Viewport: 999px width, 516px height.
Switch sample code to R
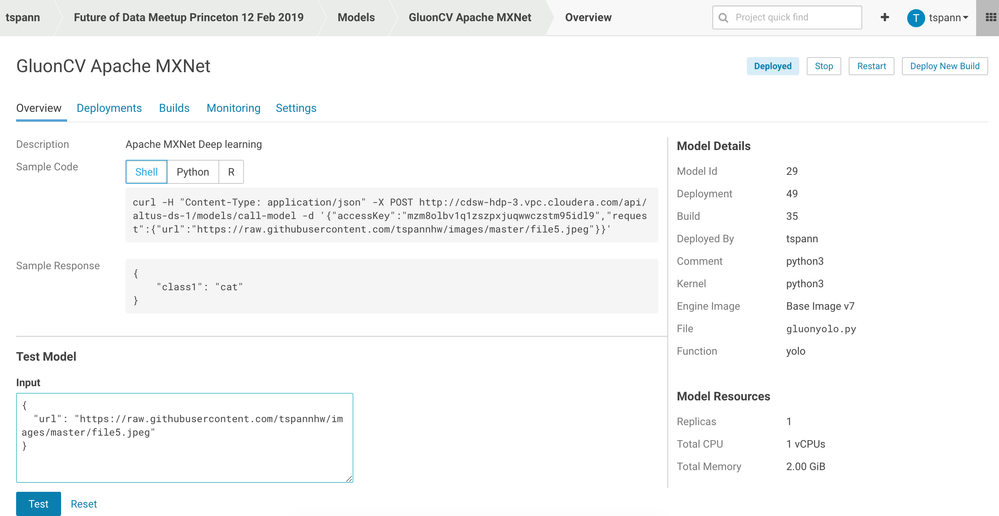tap(231, 172)
